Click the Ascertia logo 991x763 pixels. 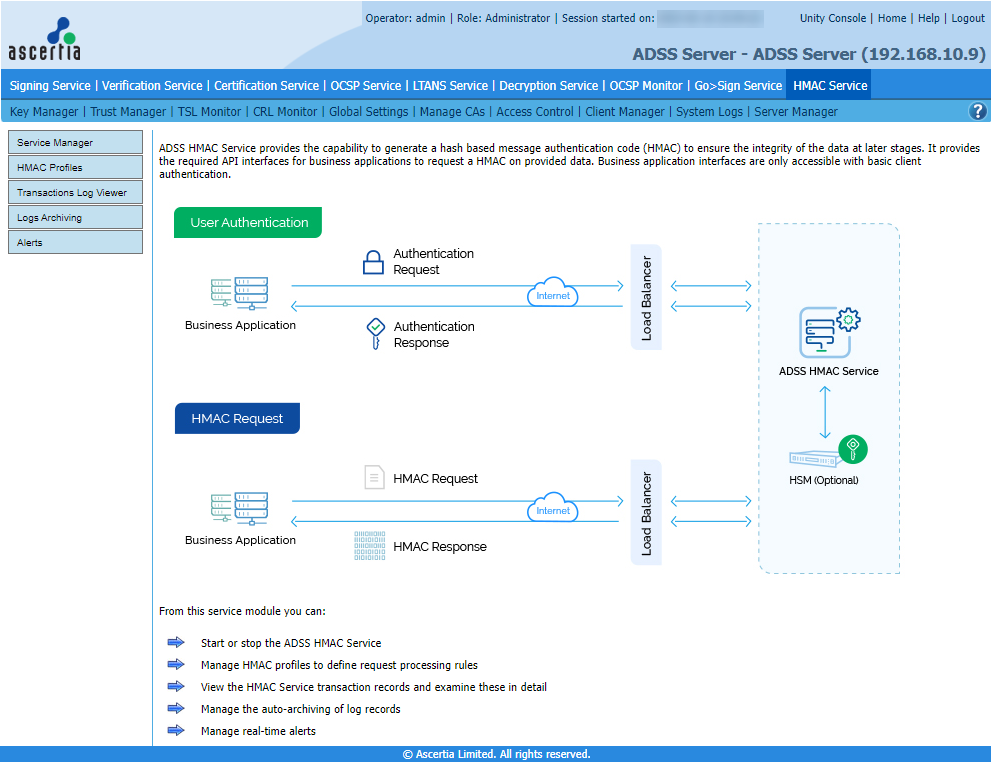point(45,39)
